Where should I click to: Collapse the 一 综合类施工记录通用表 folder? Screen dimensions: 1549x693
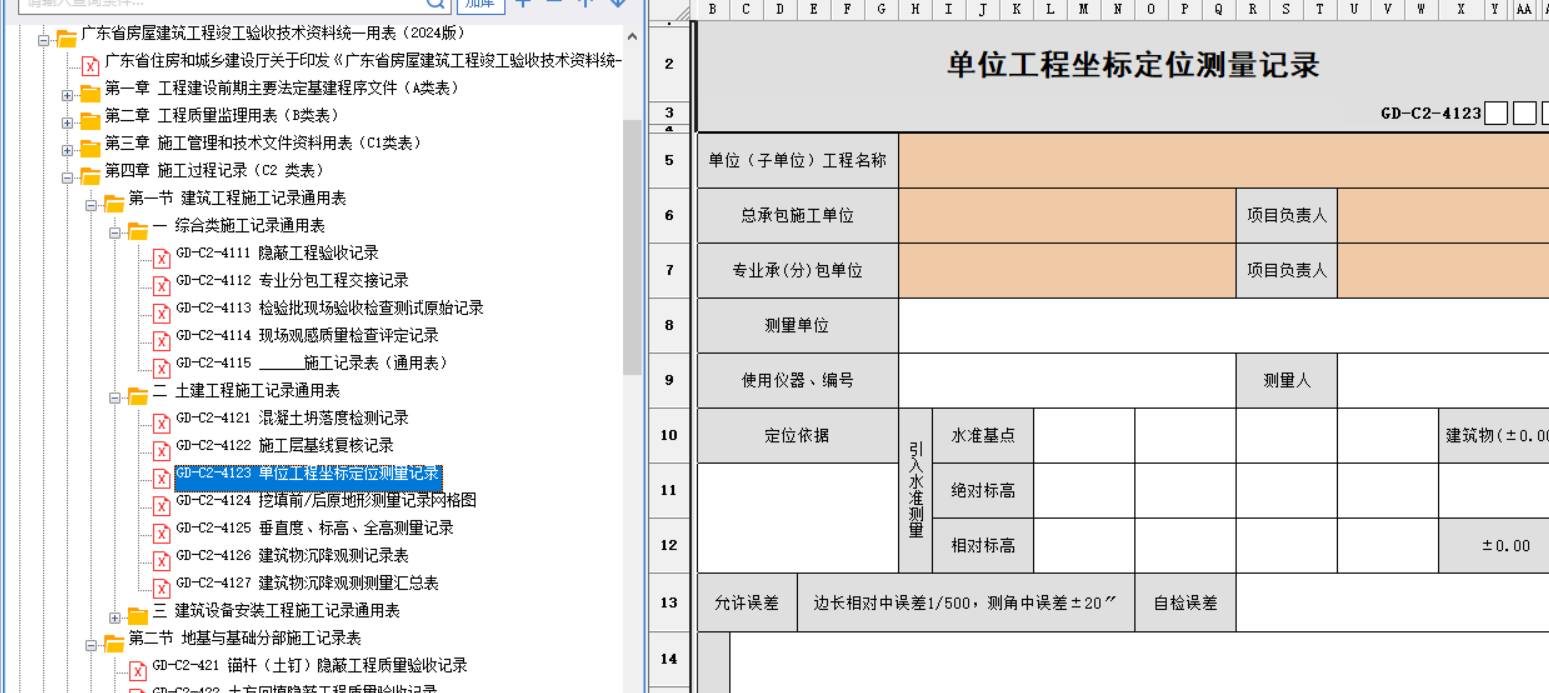point(115,233)
